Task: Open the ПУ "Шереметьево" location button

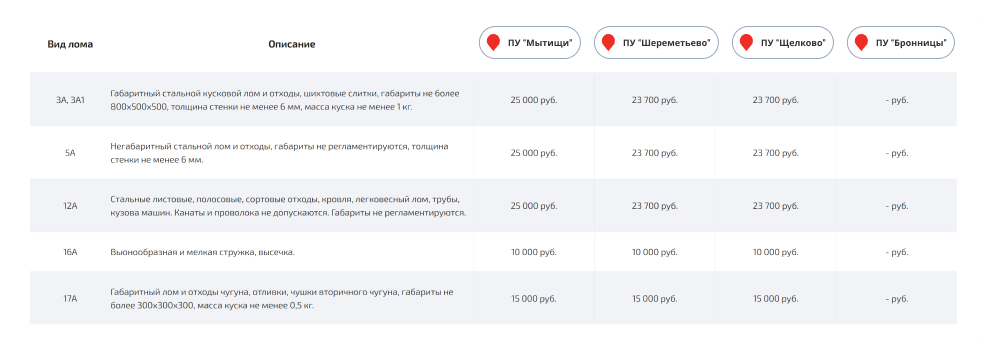Action: pyautogui.click(x=656, y=43)
